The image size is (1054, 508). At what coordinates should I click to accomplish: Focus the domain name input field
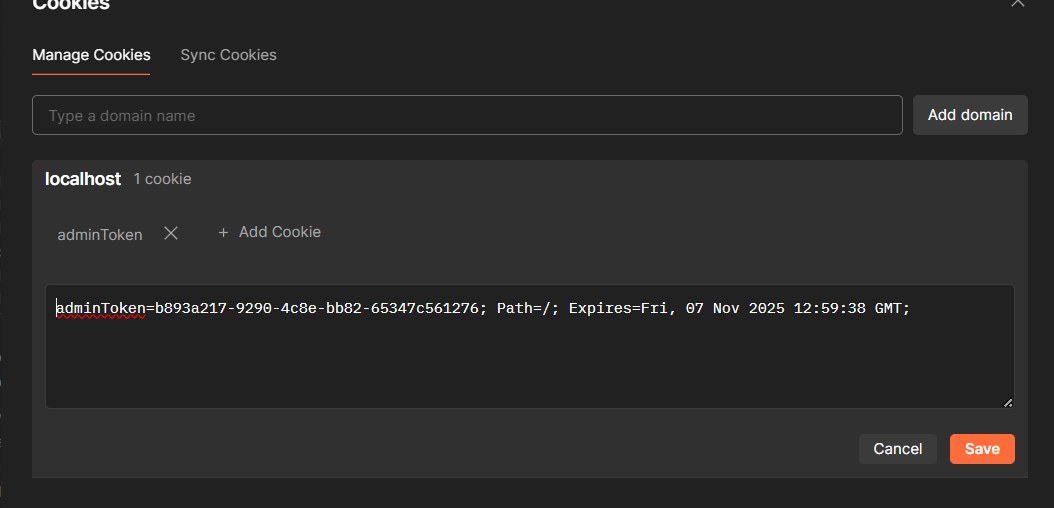[467, 115]
